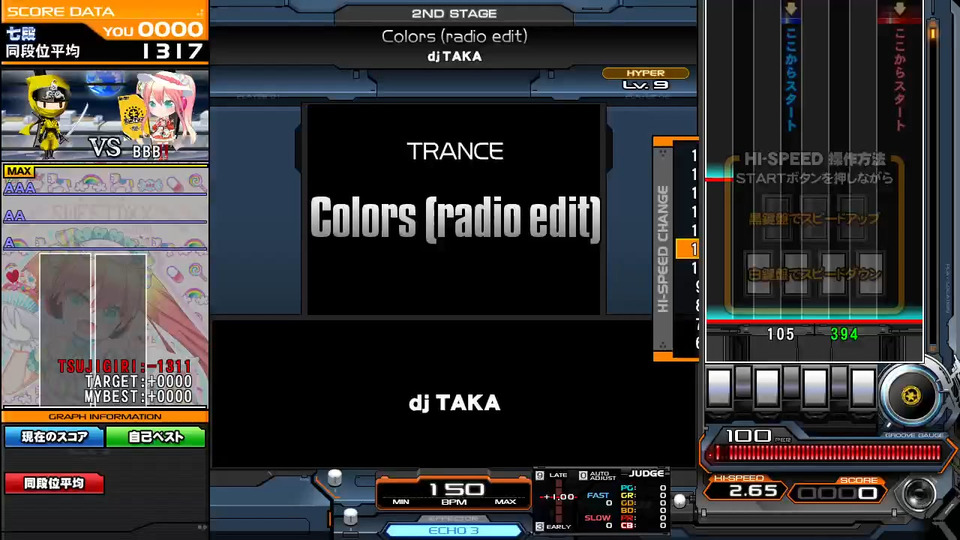
Task: Click the second black key button
Action: point(791,383)
